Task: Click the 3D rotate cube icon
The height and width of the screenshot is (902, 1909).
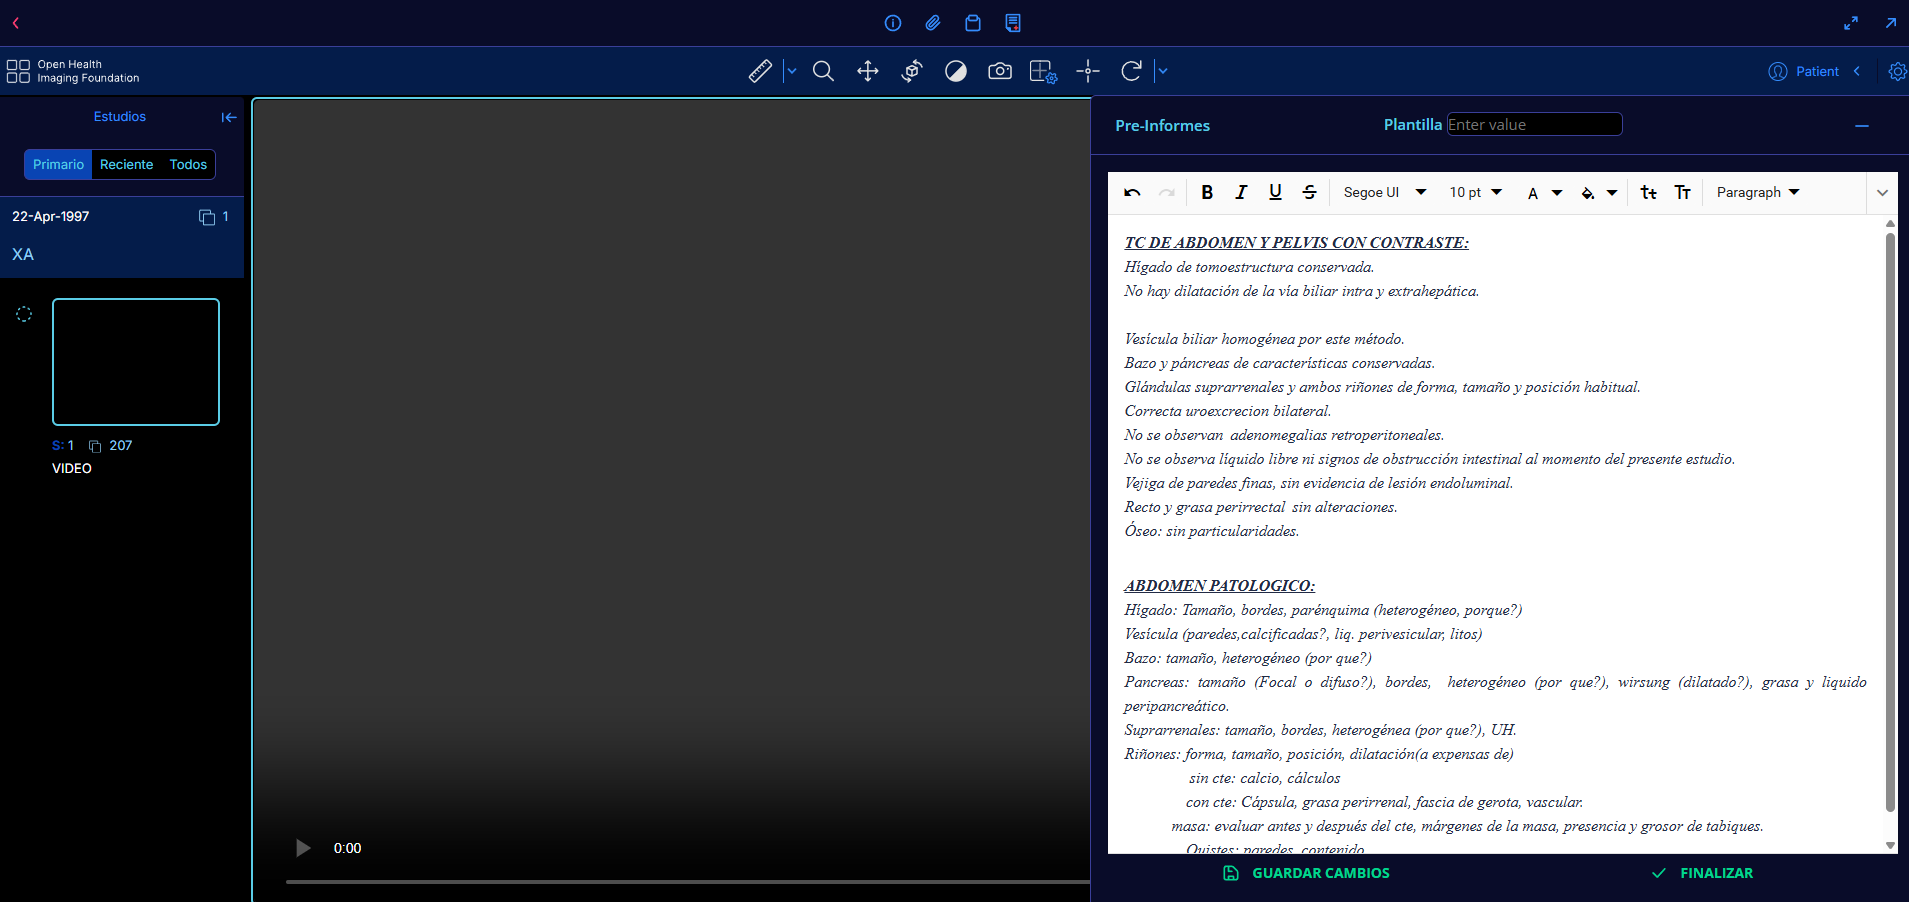Action: tap(912, 71)
